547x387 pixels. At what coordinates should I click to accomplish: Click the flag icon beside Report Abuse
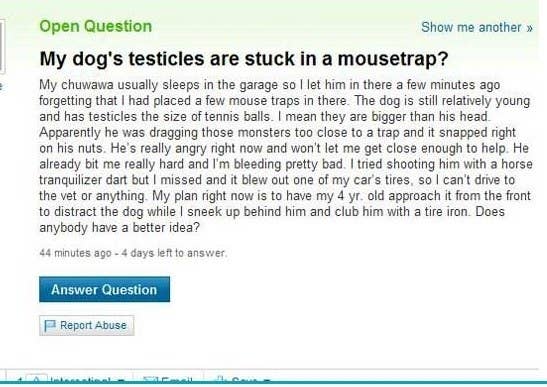tap(50, 326)
